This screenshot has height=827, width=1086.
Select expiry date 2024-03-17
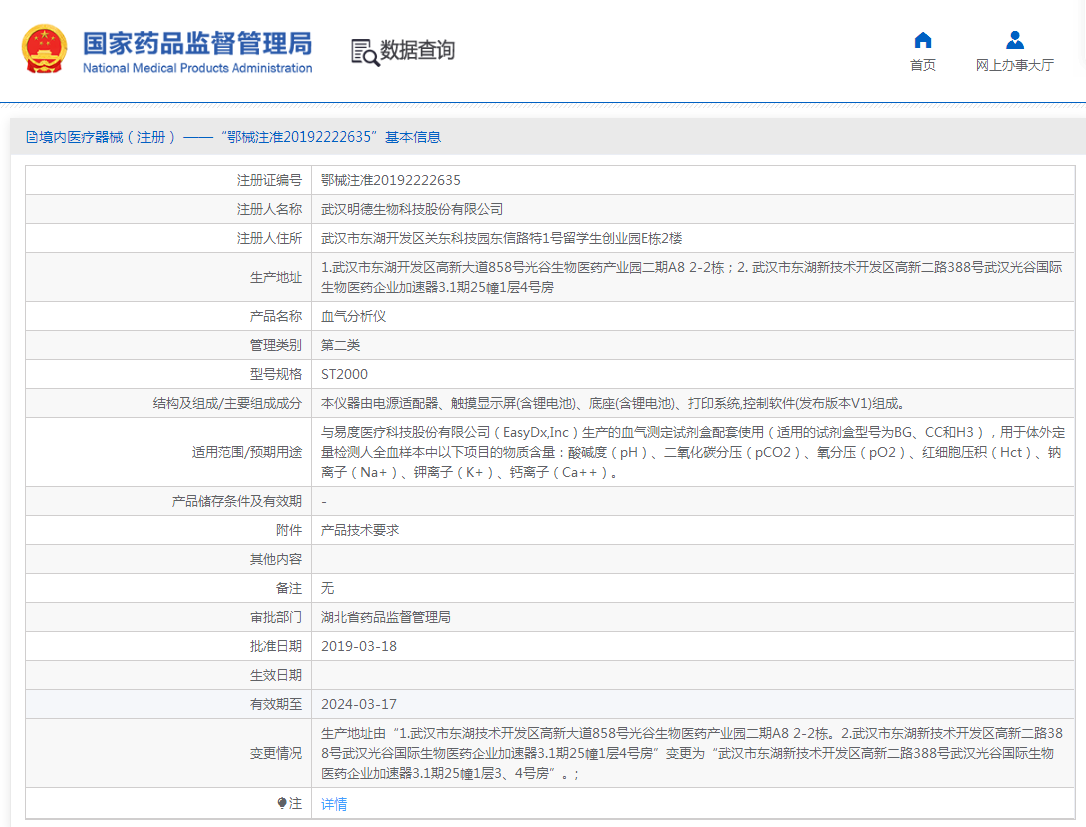pos(359,704)
